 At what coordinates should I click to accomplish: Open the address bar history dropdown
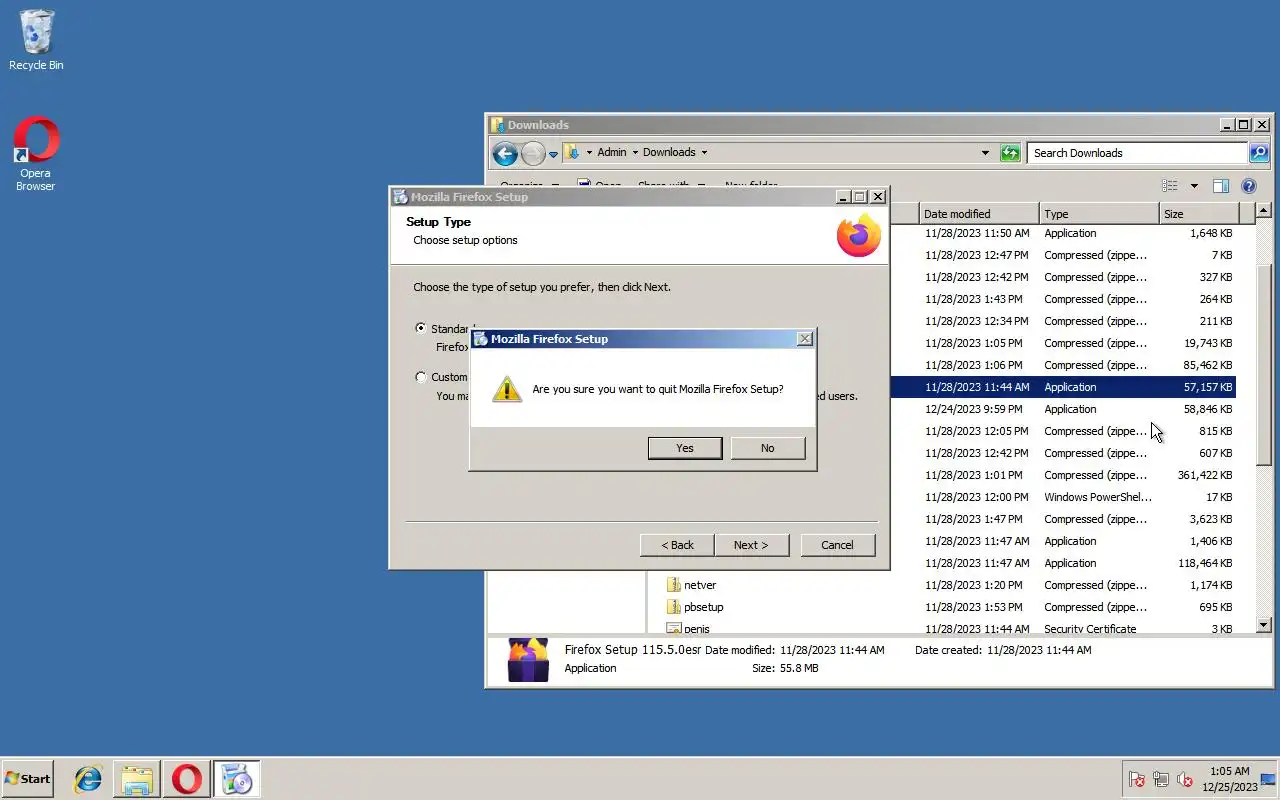click(985, 153)
